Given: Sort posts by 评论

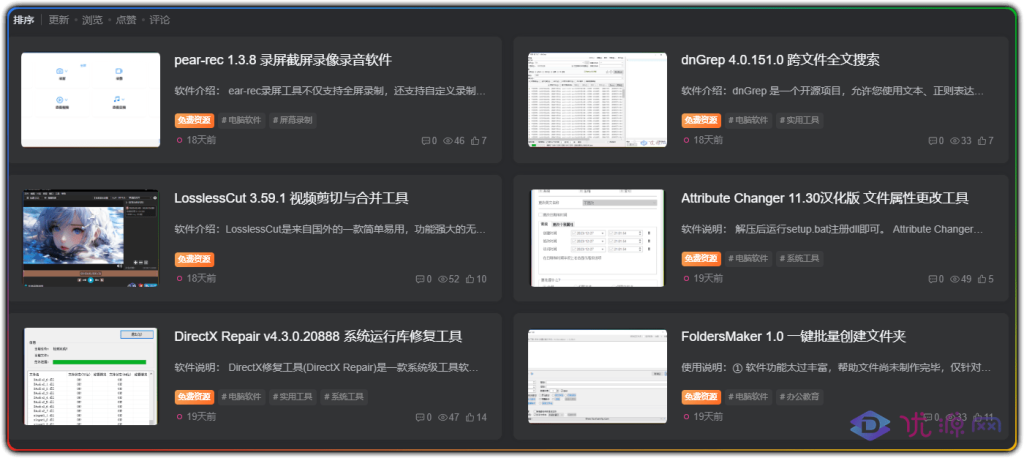Looking at the screenshot, I should [160, 20].
